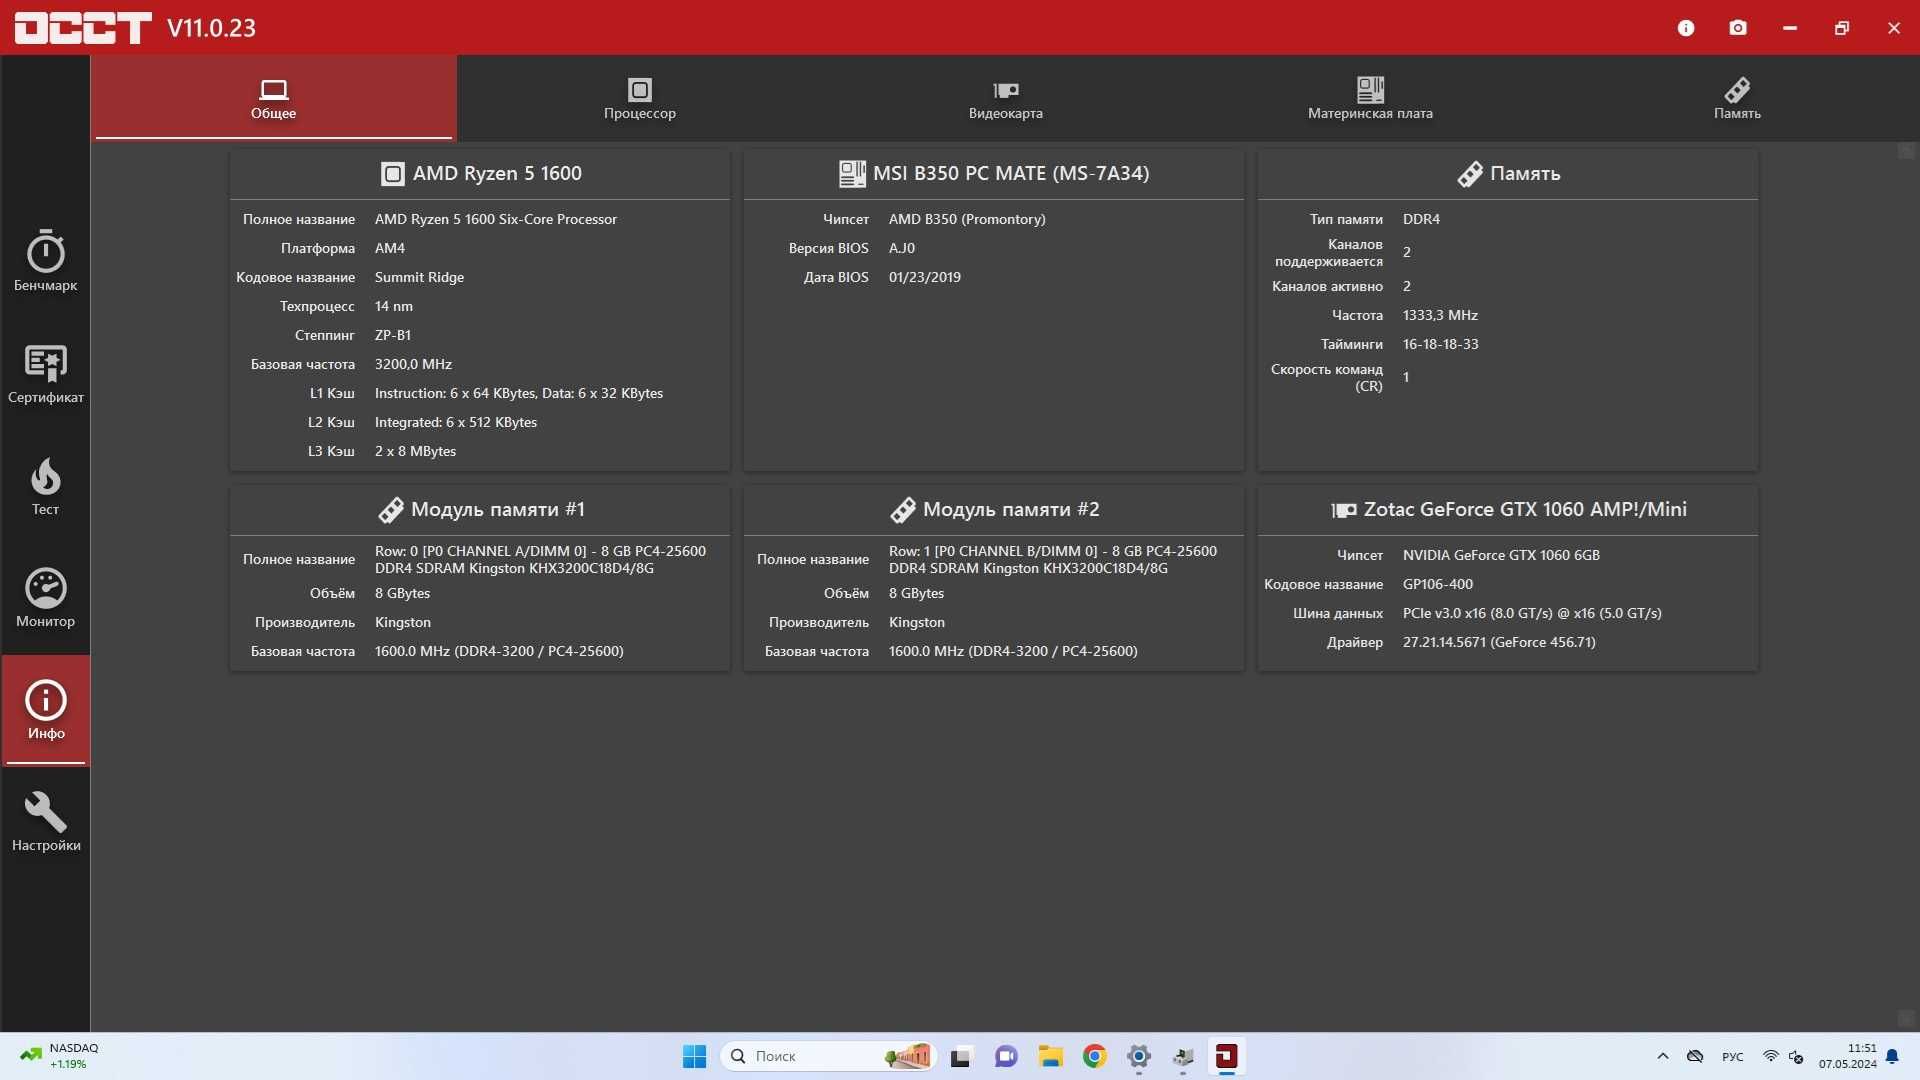The image size is (1920, 1080).
Task: Click the white taskbar app icon after search
Action: point(961,1056)
